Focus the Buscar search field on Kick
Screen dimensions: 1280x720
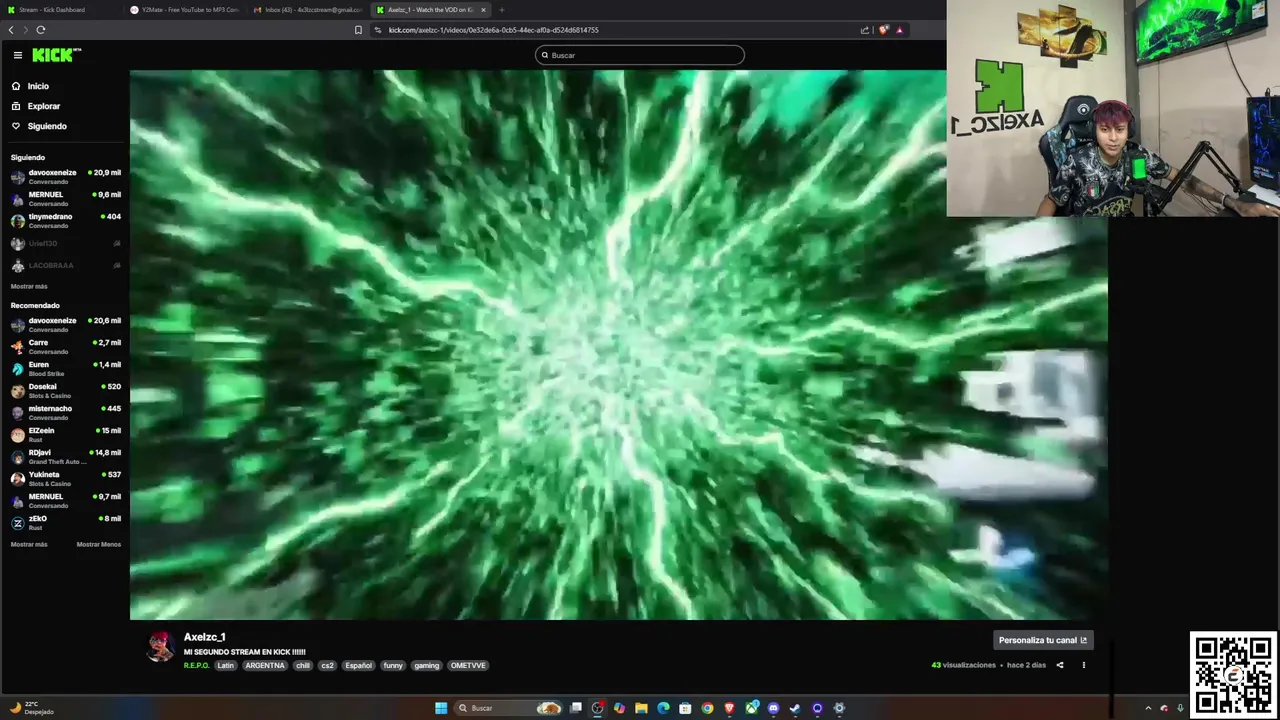640,55
